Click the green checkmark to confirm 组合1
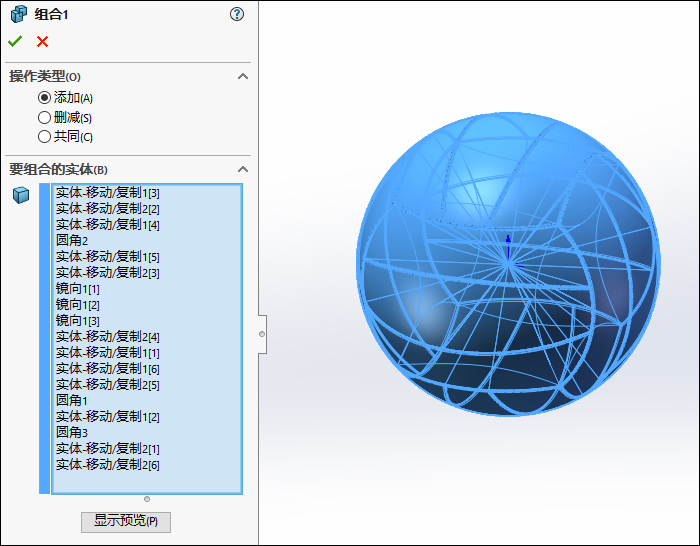The height and width of the screenshot is (546, 700). click(x=15, y=42)
